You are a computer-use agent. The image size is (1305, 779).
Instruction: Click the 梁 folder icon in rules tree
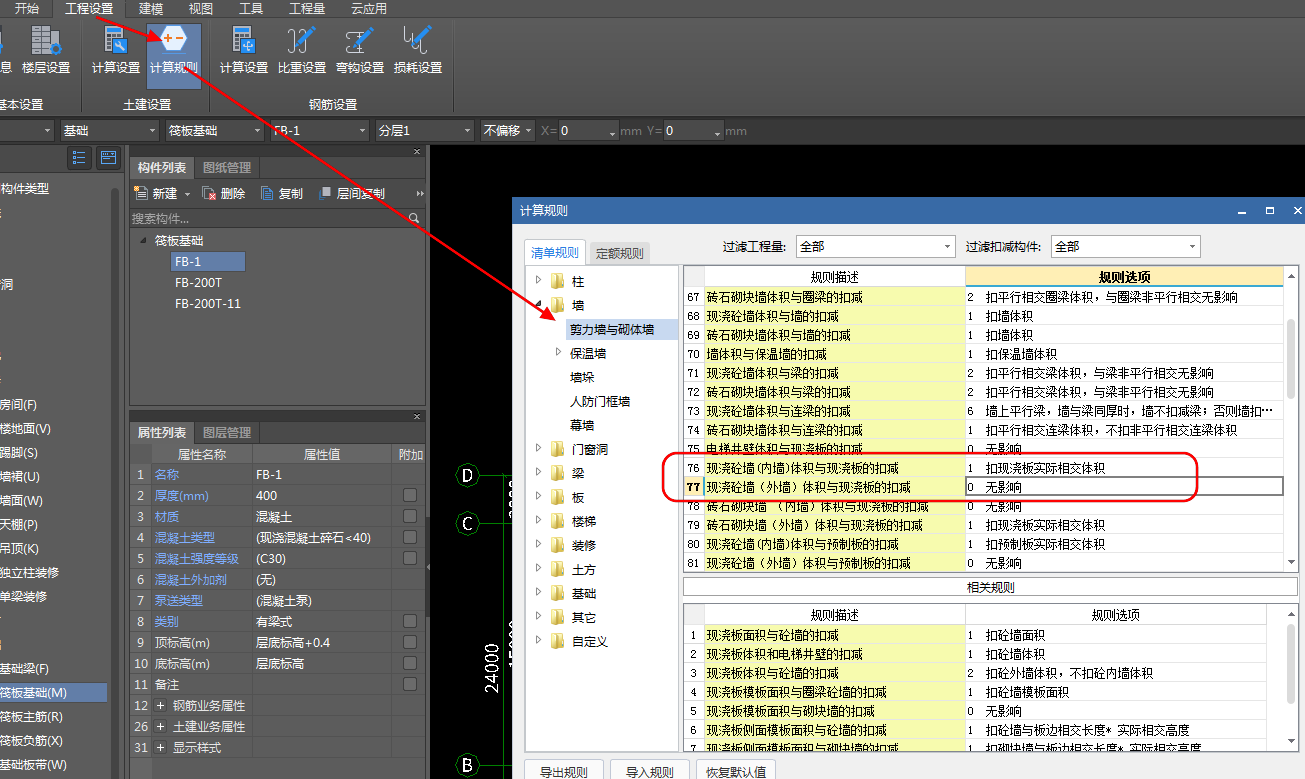(x=558, y=473)
